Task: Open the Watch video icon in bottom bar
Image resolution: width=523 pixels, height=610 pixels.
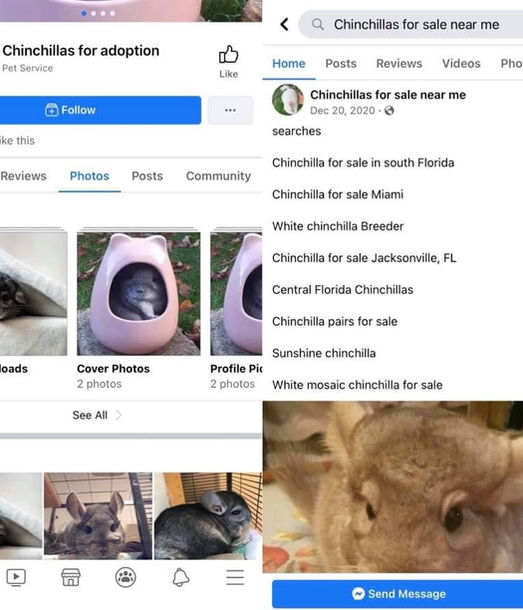Action: pos(16,577)
